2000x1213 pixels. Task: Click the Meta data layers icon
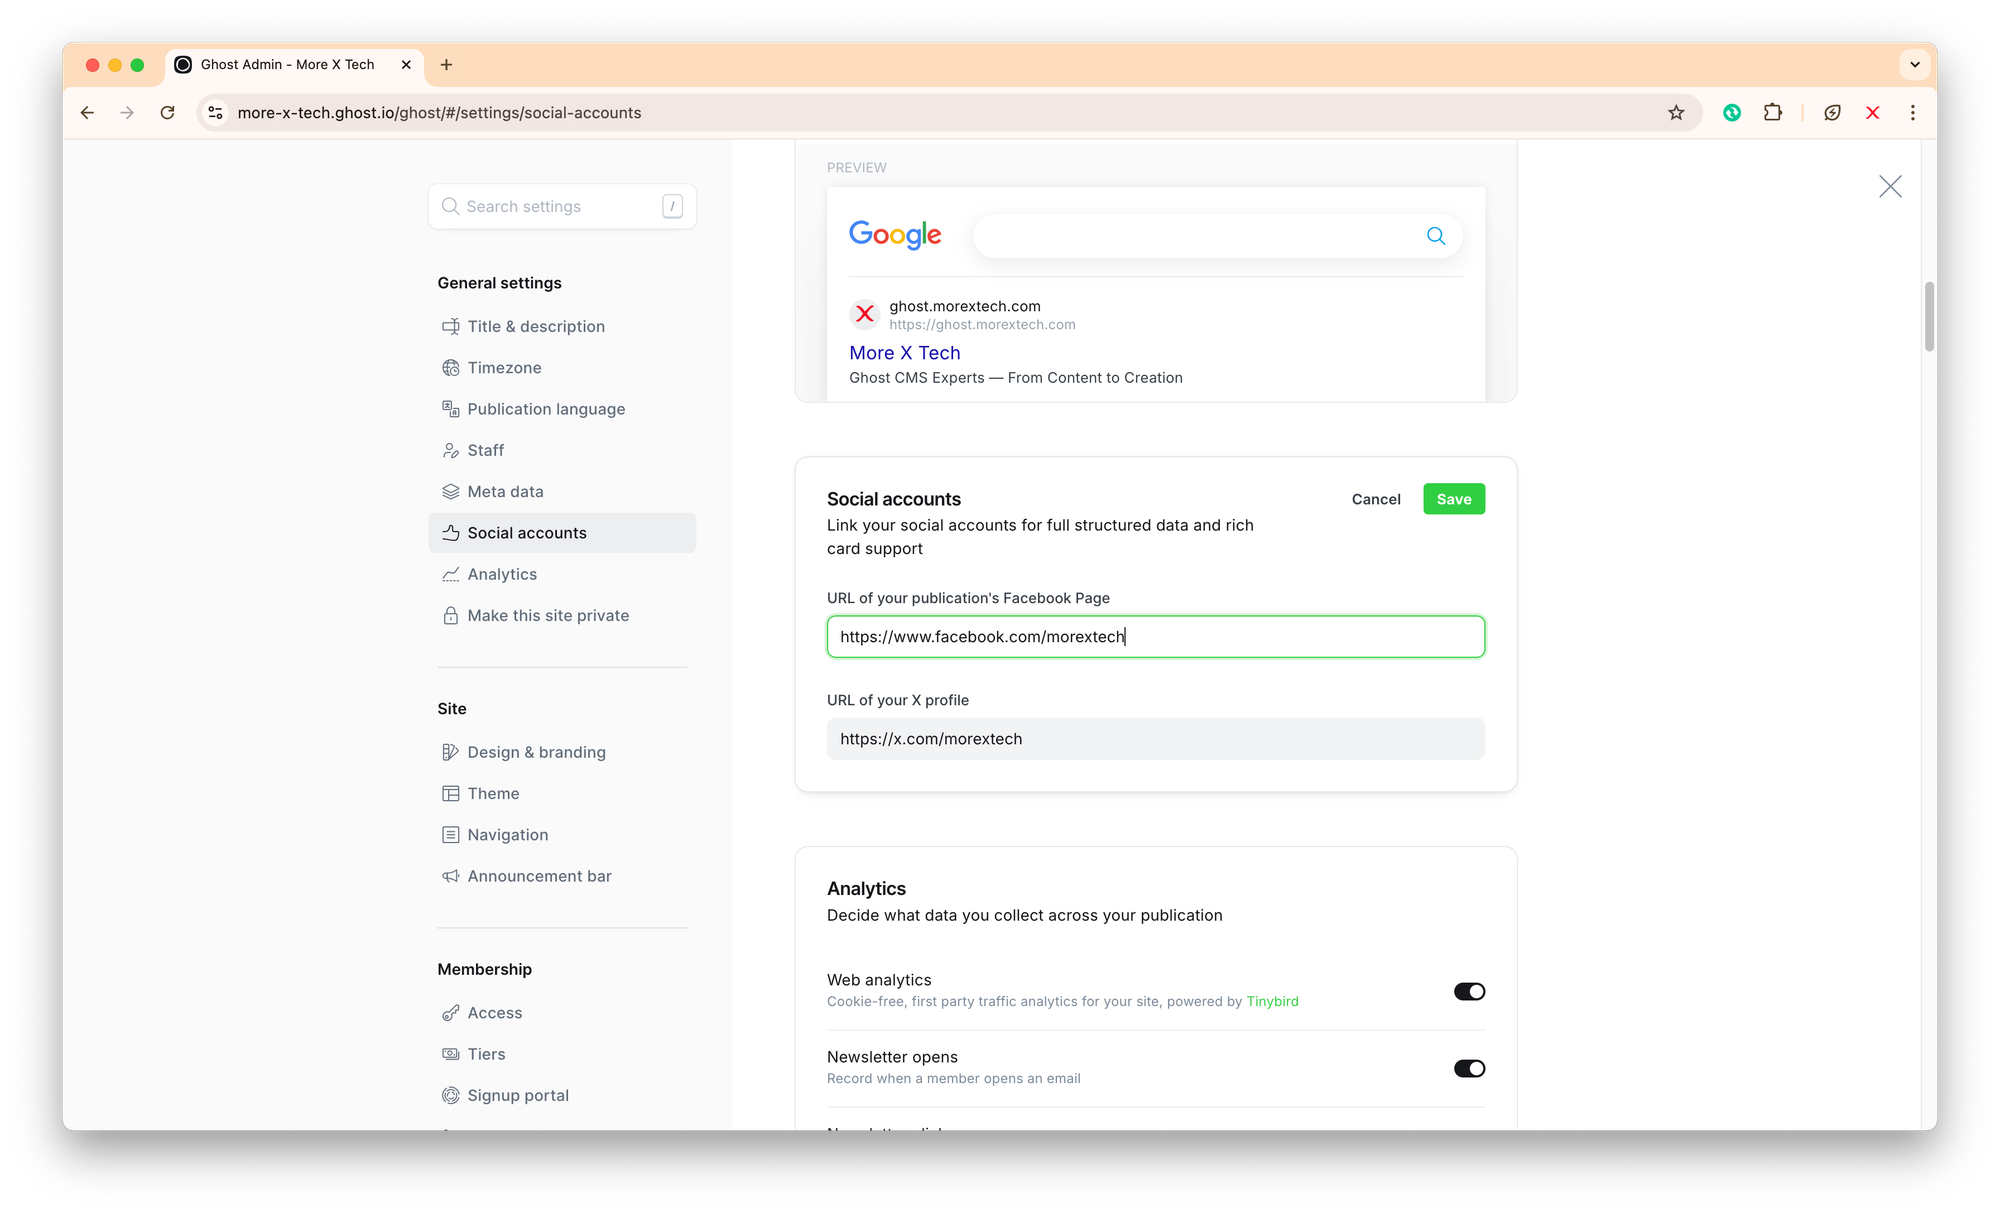451,492
